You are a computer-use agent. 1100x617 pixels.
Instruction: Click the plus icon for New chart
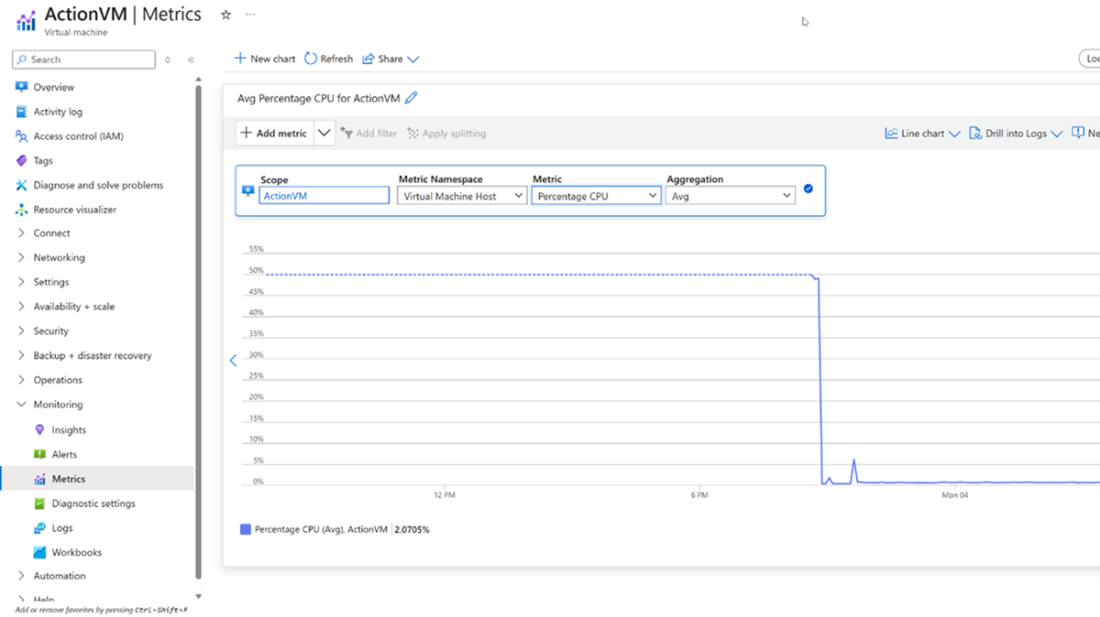point(240,58)
